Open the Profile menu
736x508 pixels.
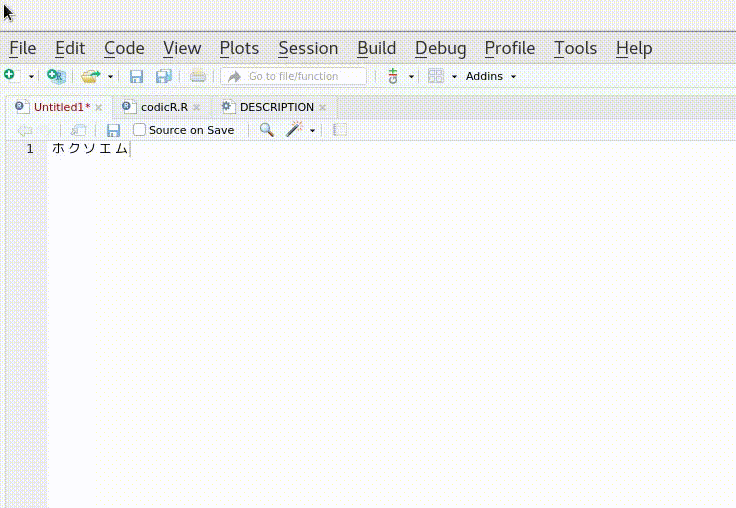(x=509, y=48)
